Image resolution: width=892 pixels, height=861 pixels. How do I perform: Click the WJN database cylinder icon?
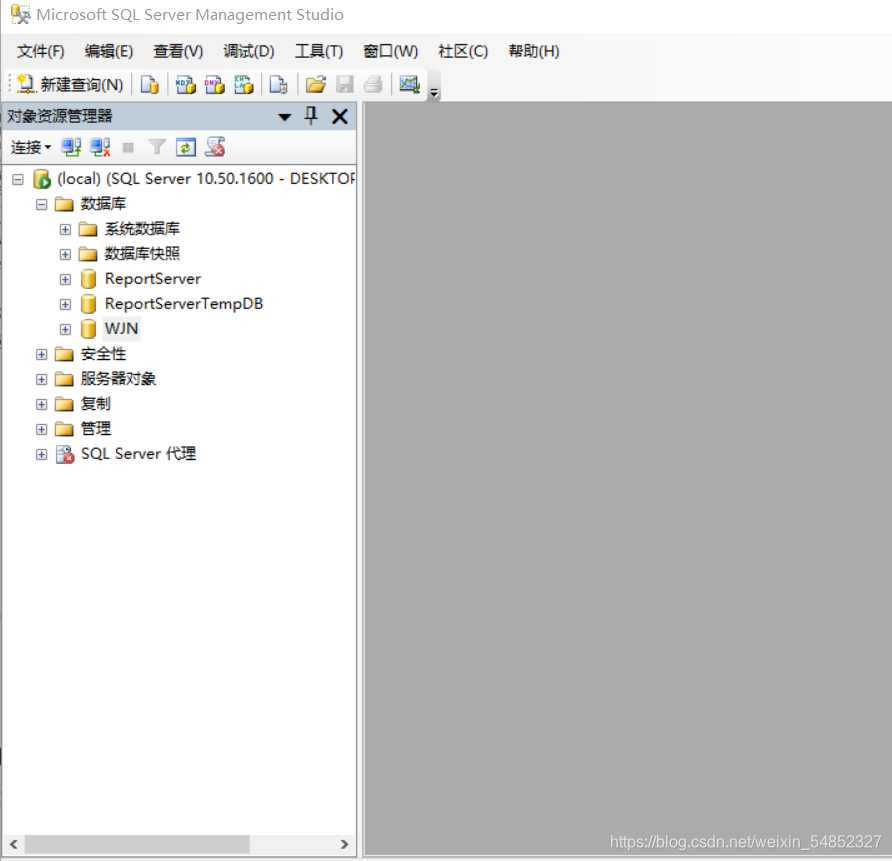(x=88, y=329)
